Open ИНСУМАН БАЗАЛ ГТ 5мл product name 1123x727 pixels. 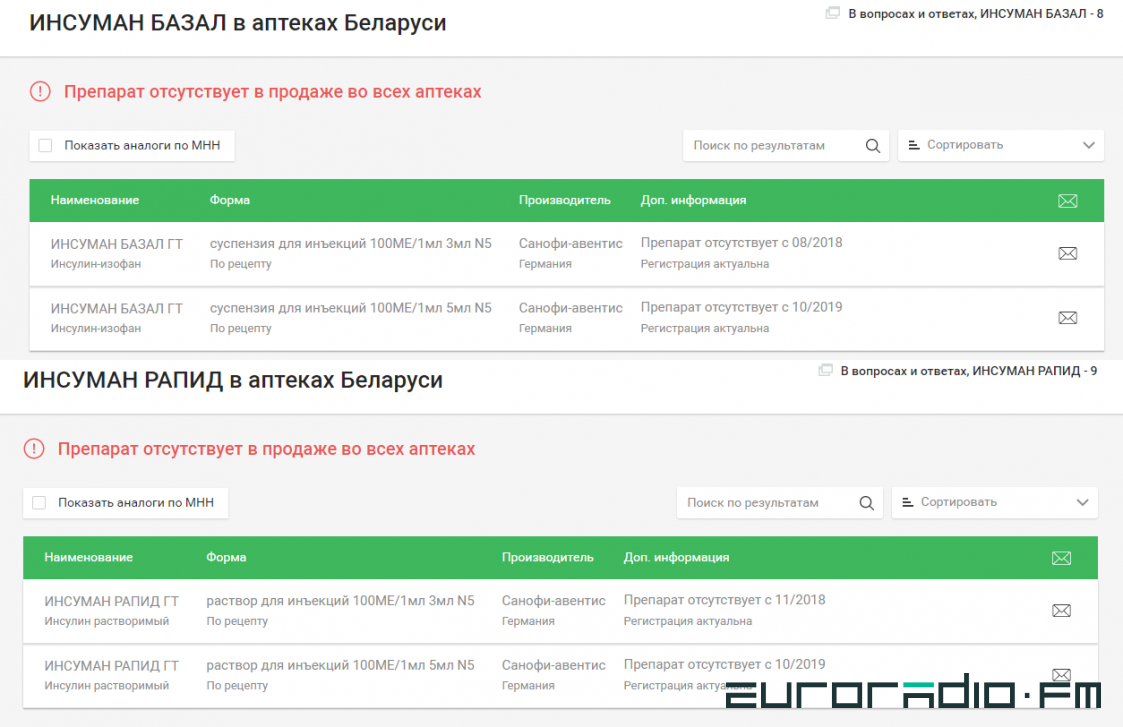[117, 309]
